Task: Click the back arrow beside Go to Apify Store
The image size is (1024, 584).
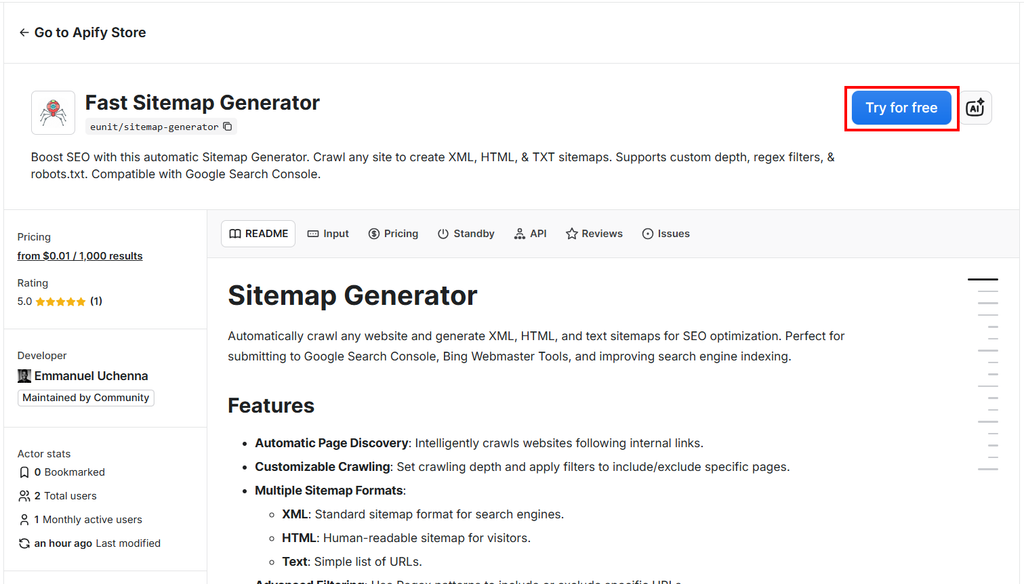Action: [x=24, y=33]
